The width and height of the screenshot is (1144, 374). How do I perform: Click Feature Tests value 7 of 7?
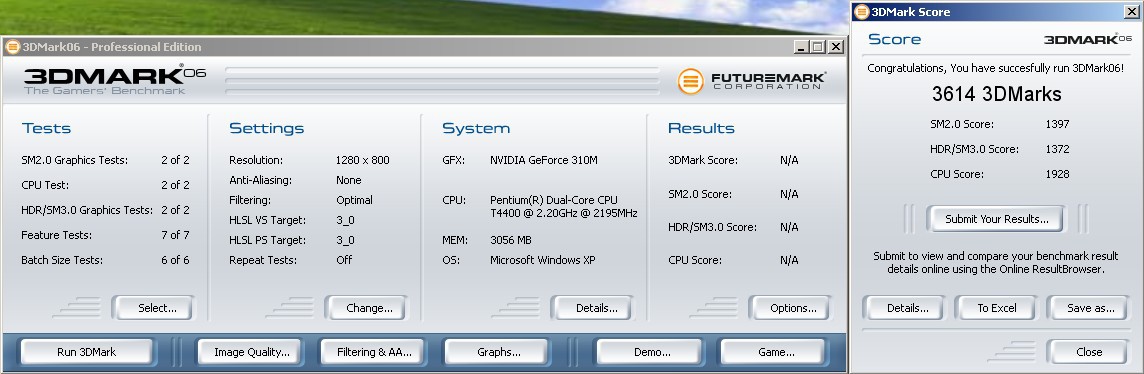[x=175, y=235]
